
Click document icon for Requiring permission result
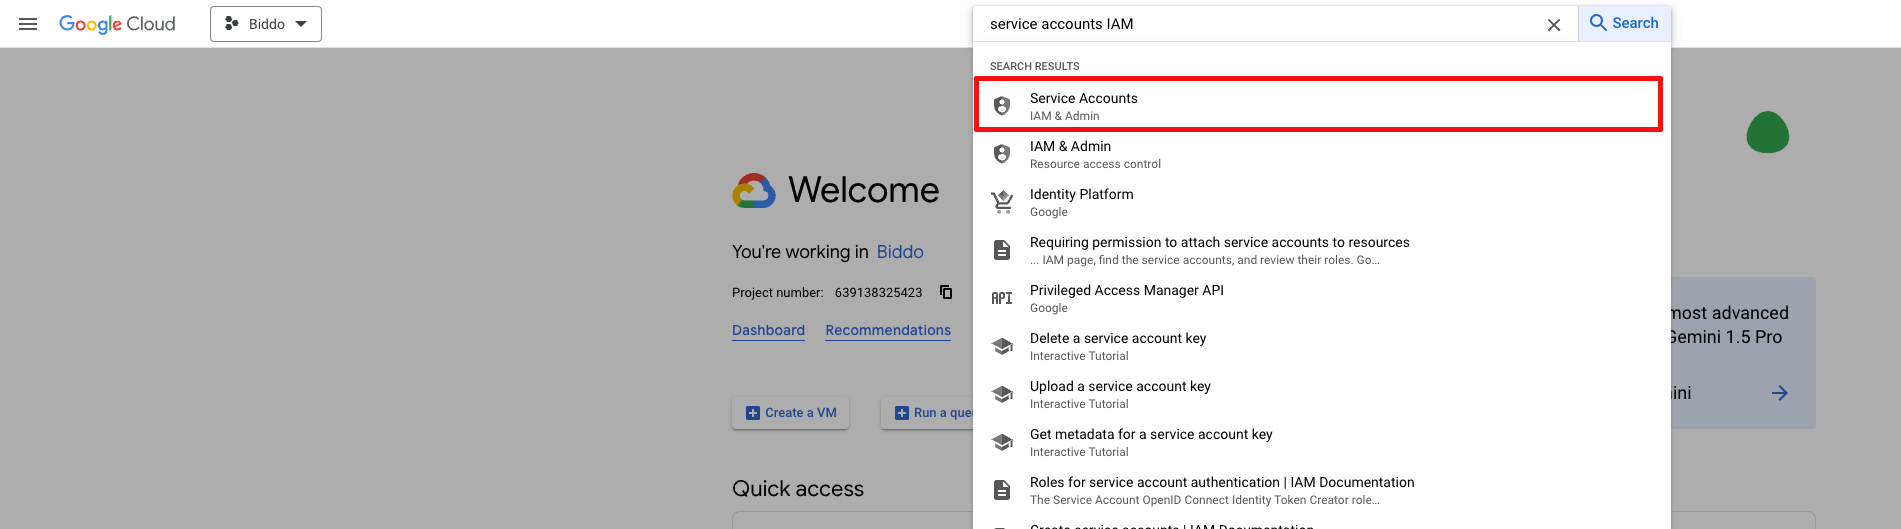1002,250
